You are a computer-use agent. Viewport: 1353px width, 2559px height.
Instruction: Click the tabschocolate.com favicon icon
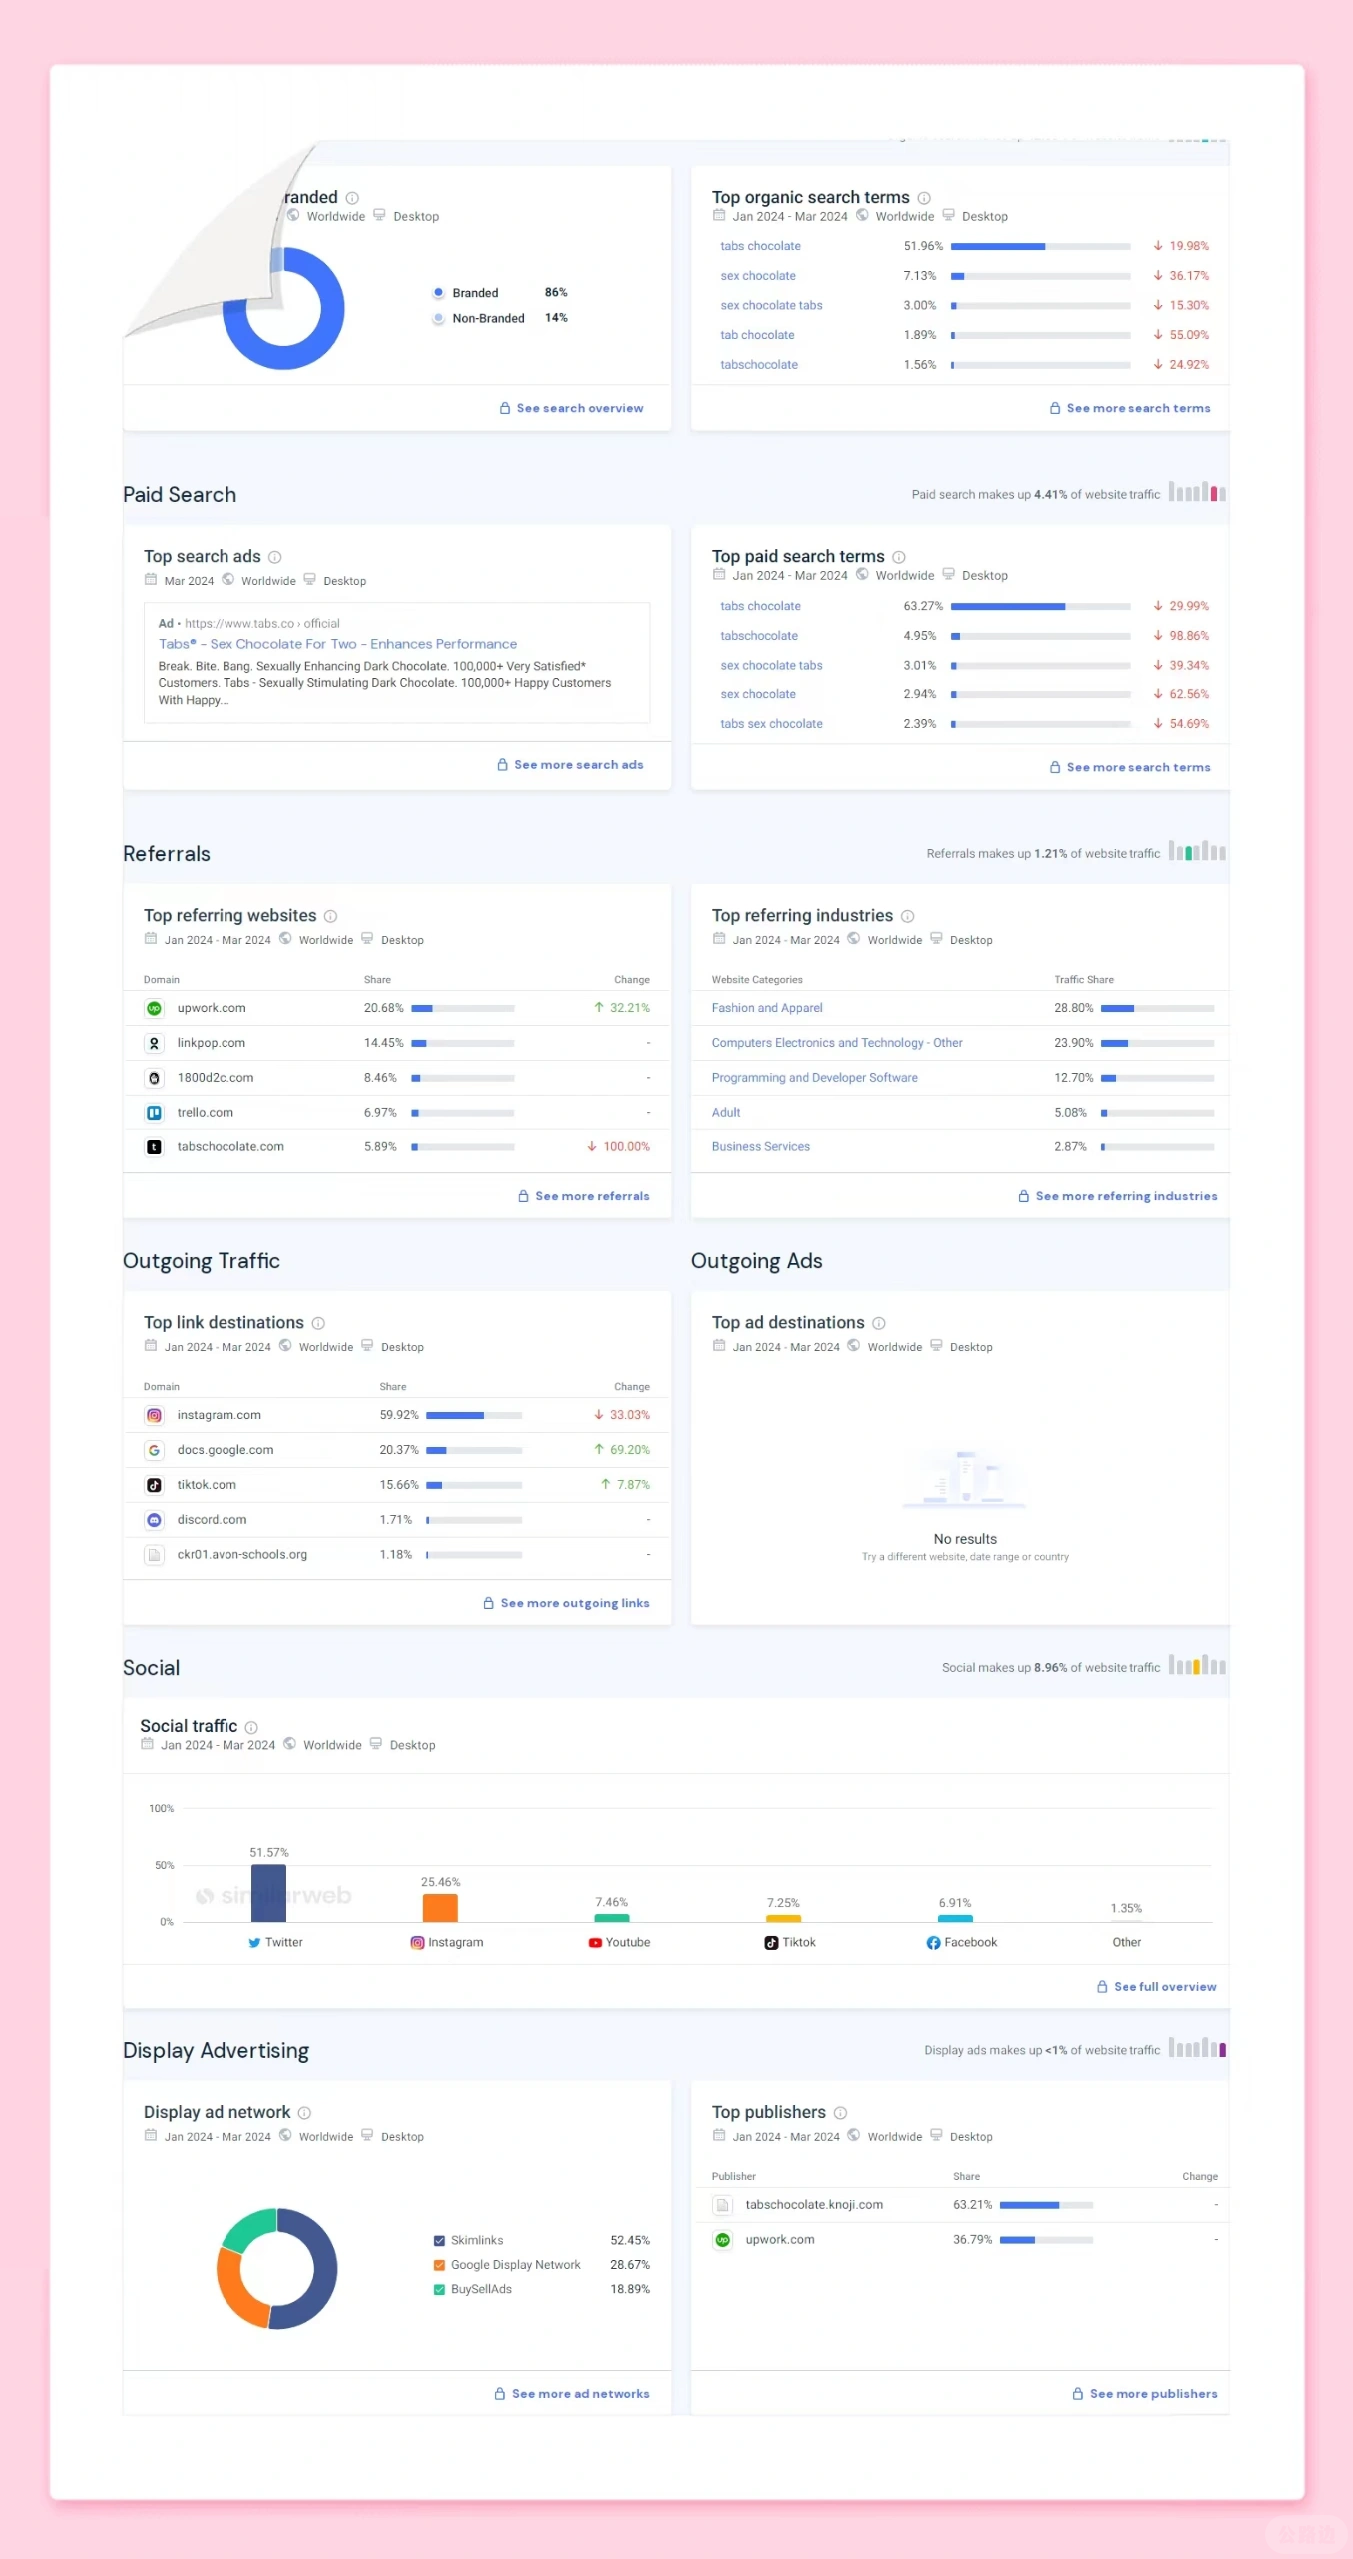pos(154,1147)
